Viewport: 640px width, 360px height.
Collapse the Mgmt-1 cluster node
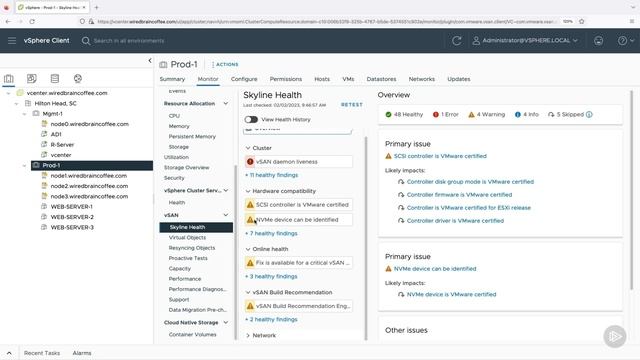pos(24,114)
